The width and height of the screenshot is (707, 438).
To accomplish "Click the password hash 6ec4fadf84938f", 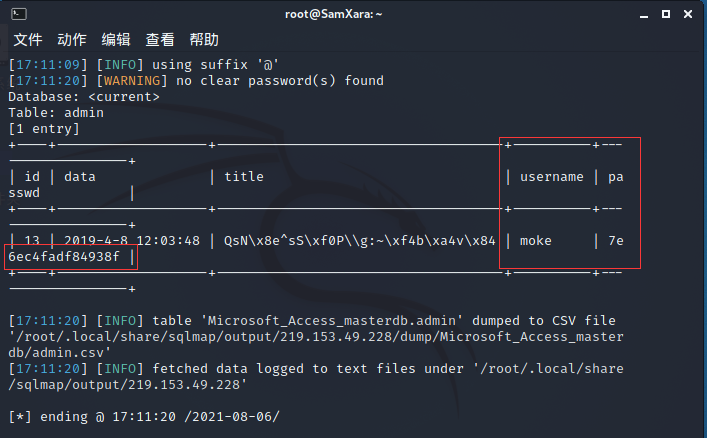I will 64,257.
